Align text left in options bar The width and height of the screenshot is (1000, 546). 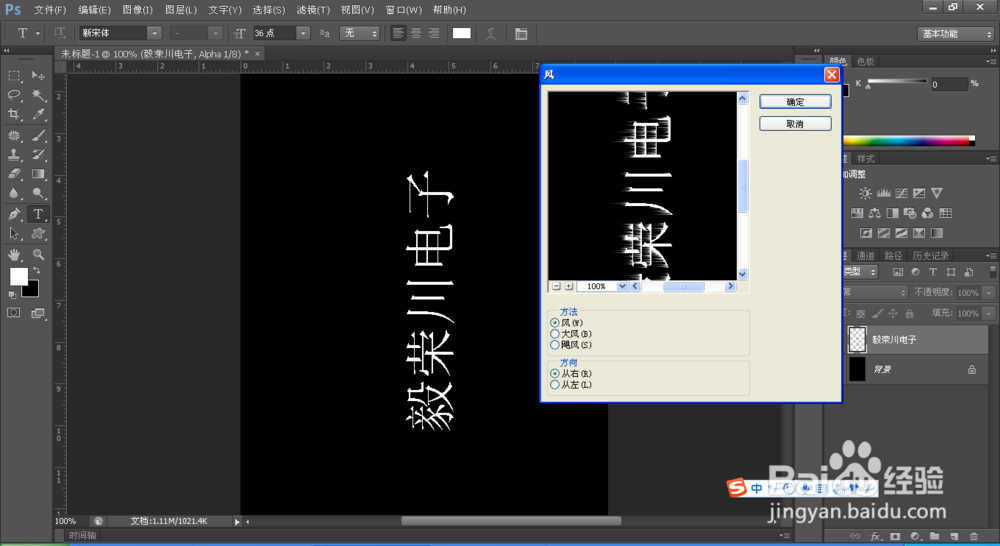point(398,33)
